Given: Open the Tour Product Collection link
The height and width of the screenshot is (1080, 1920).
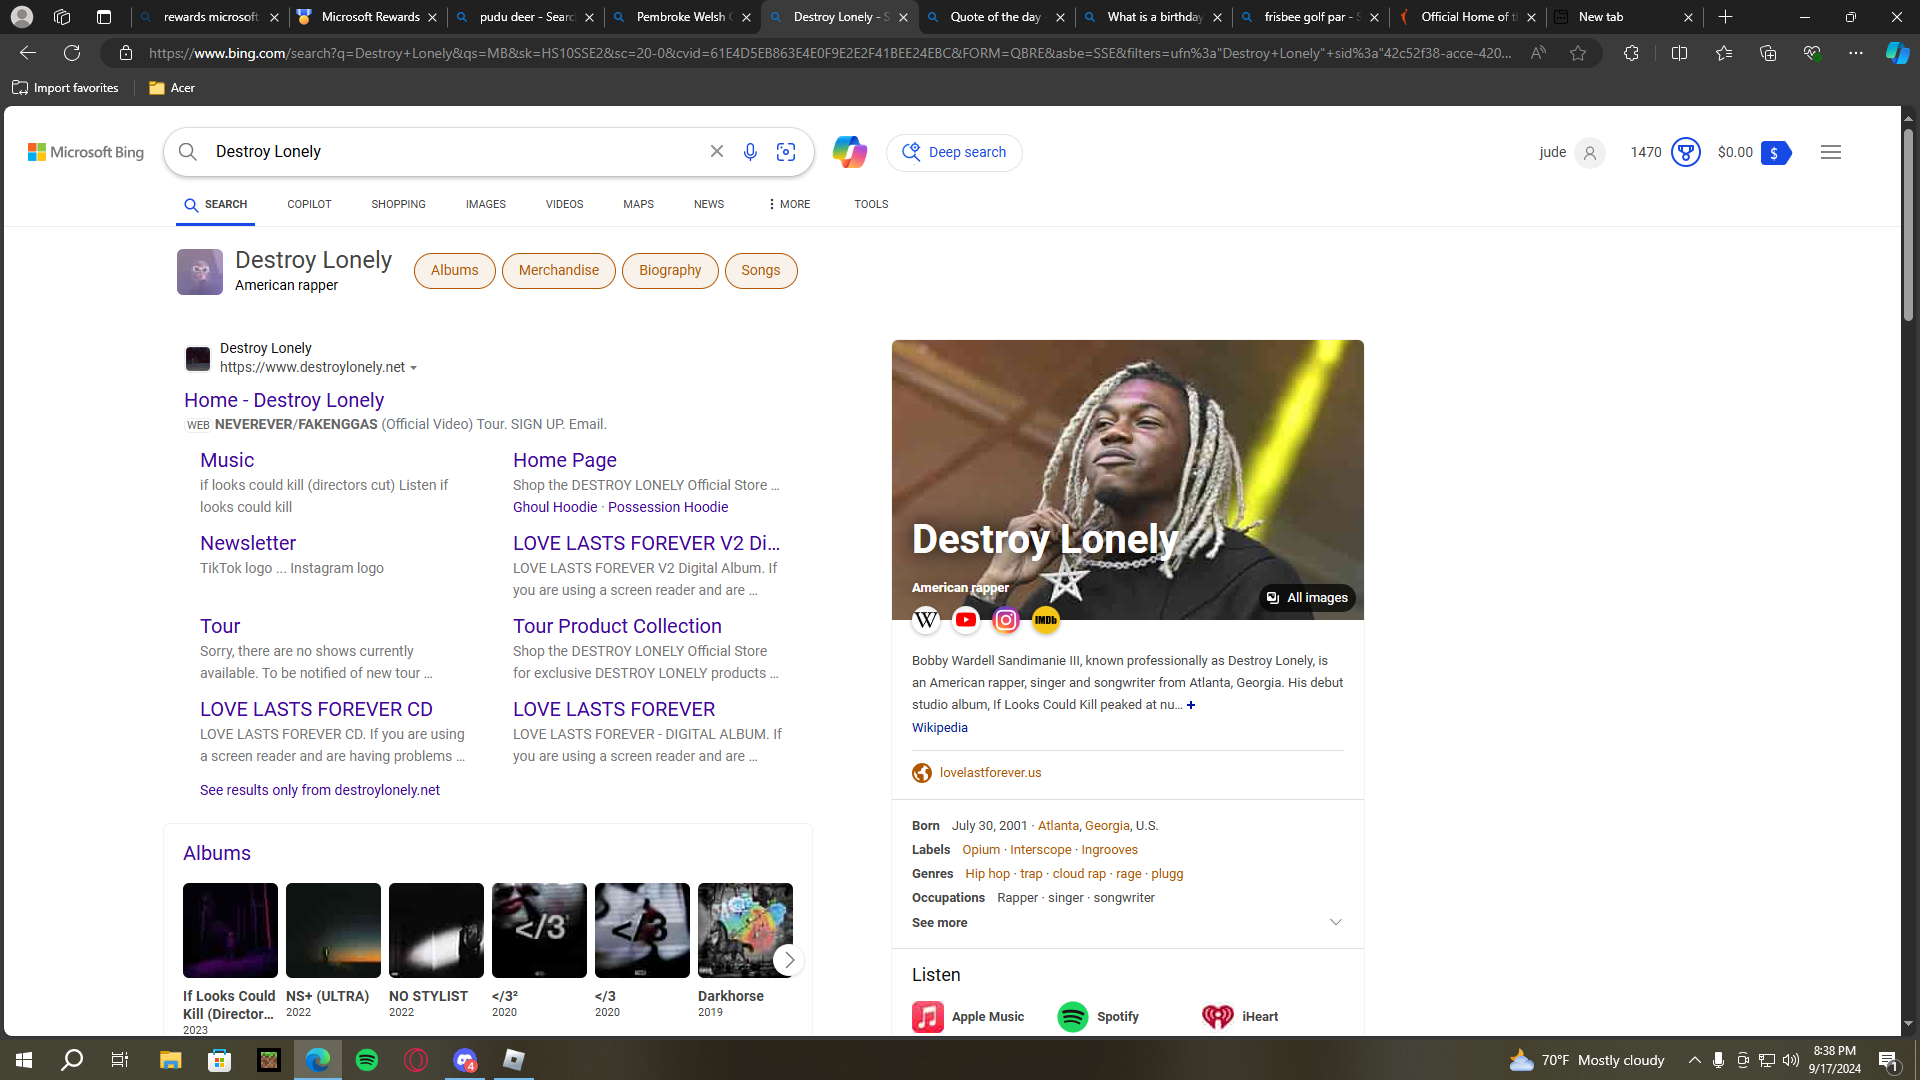Looking at the screenshot, I should 617,626.
